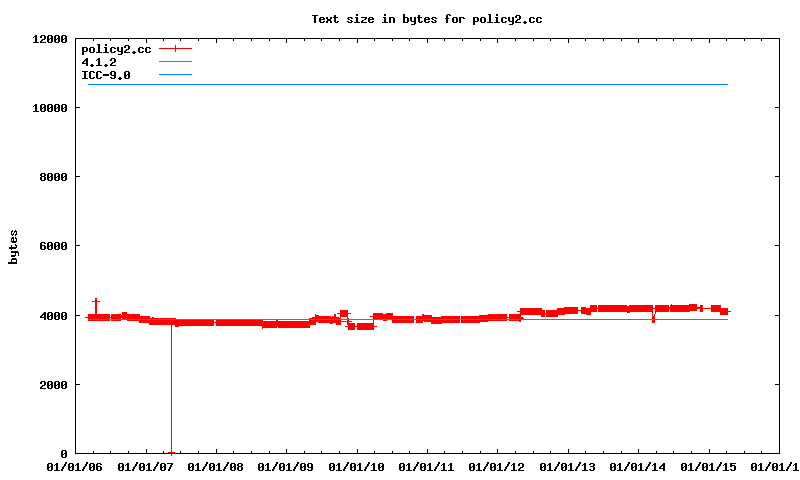Click the 01/01/06 x-axis date label
Screen dimensions: 800x480
pos(76,467)
